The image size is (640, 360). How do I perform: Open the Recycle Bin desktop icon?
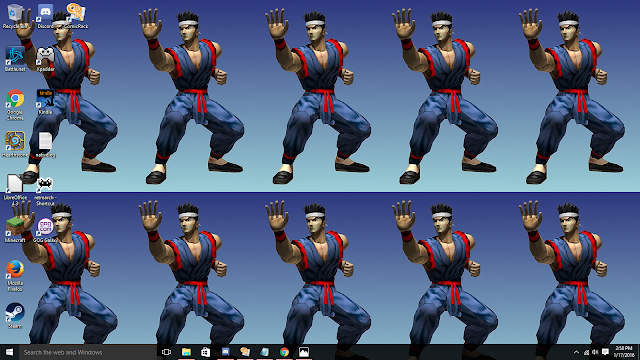[x=15, y=16]
